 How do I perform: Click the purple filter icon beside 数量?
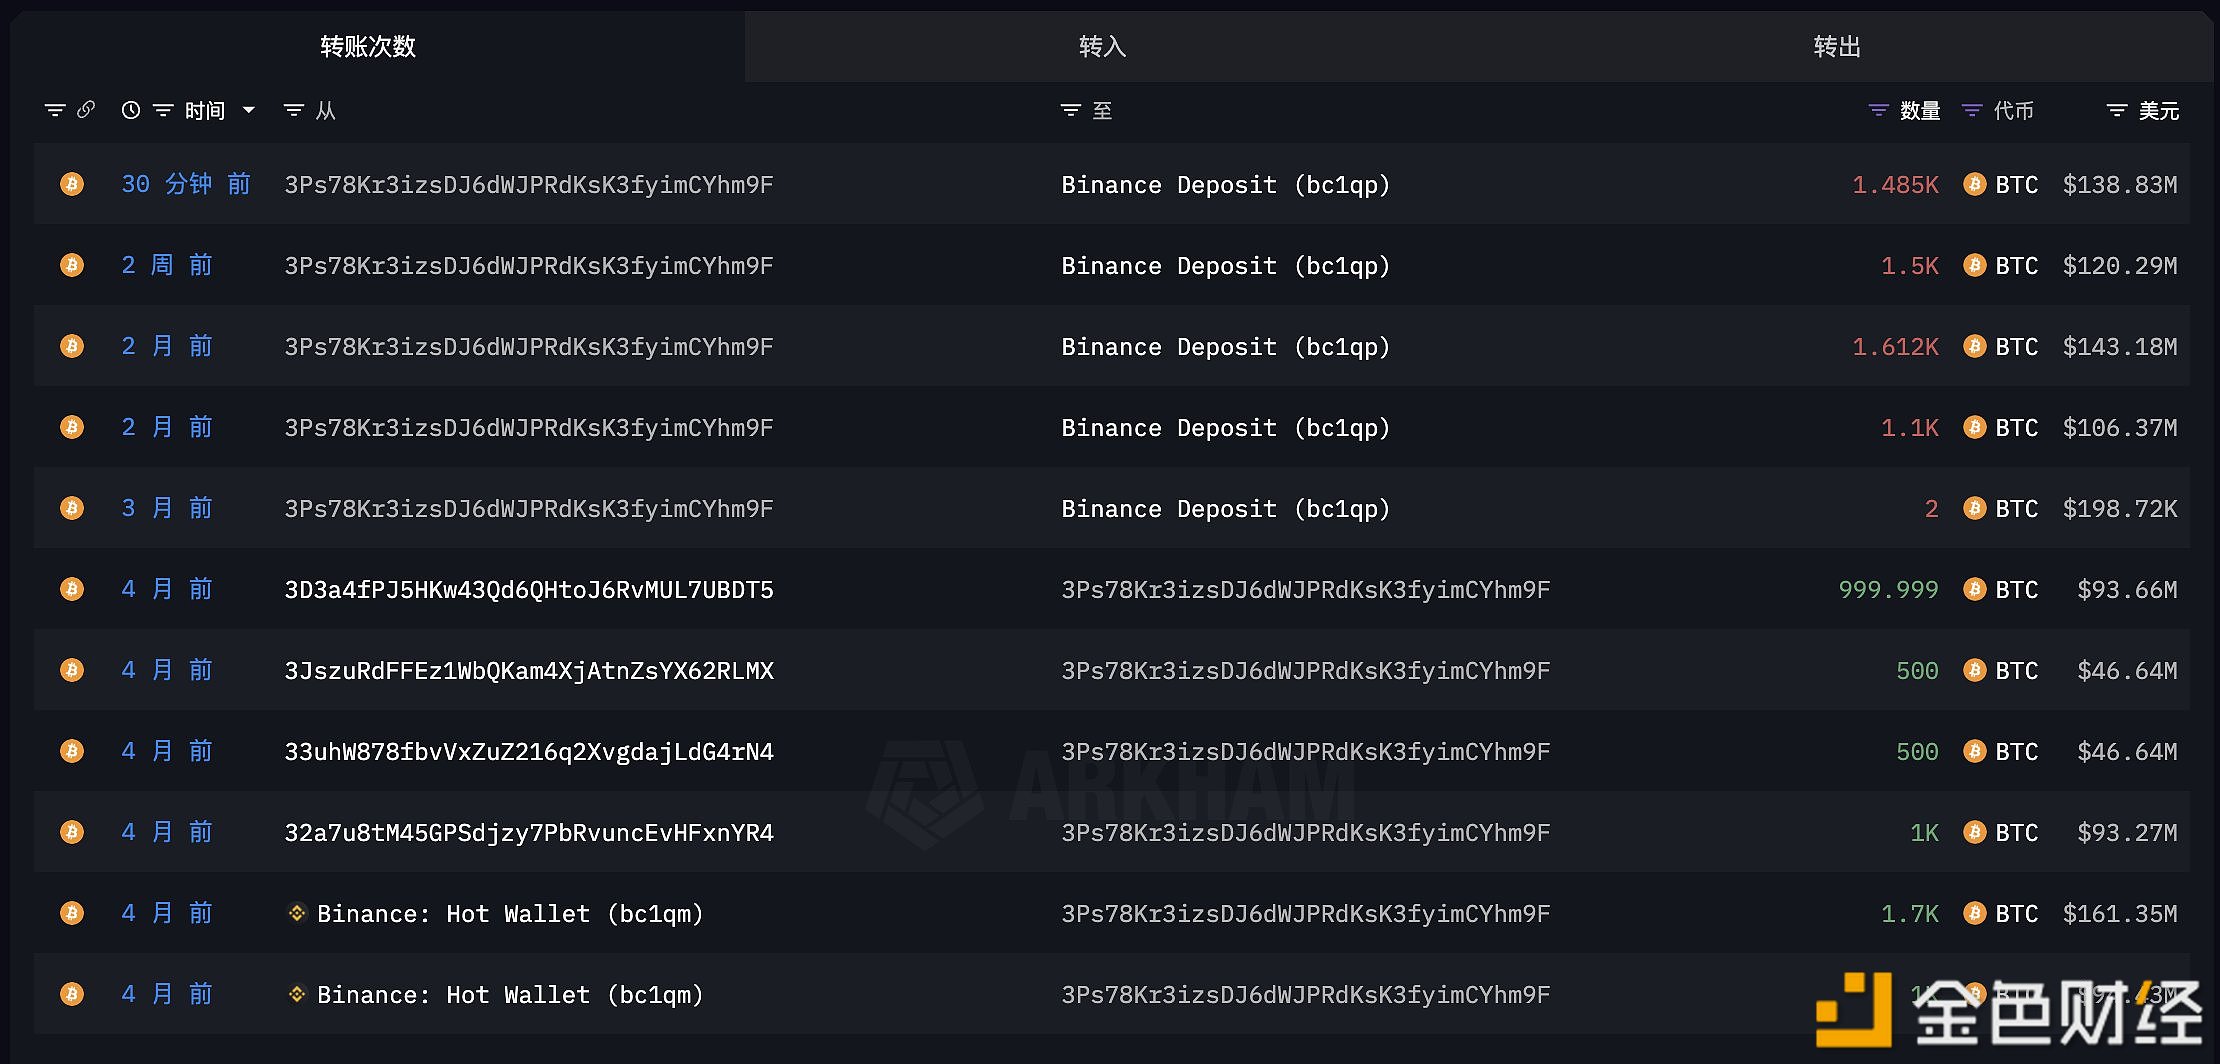[x=1878, y=110]
